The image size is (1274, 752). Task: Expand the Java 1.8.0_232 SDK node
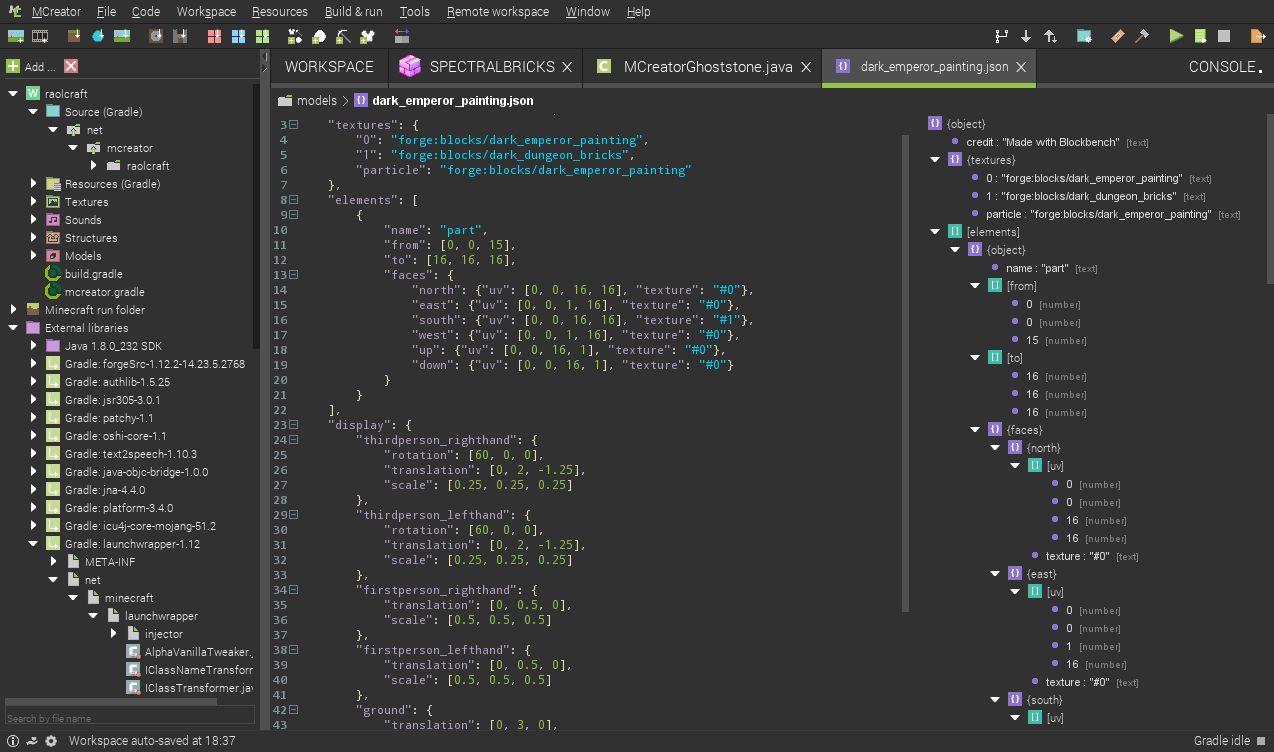point(33,346)
